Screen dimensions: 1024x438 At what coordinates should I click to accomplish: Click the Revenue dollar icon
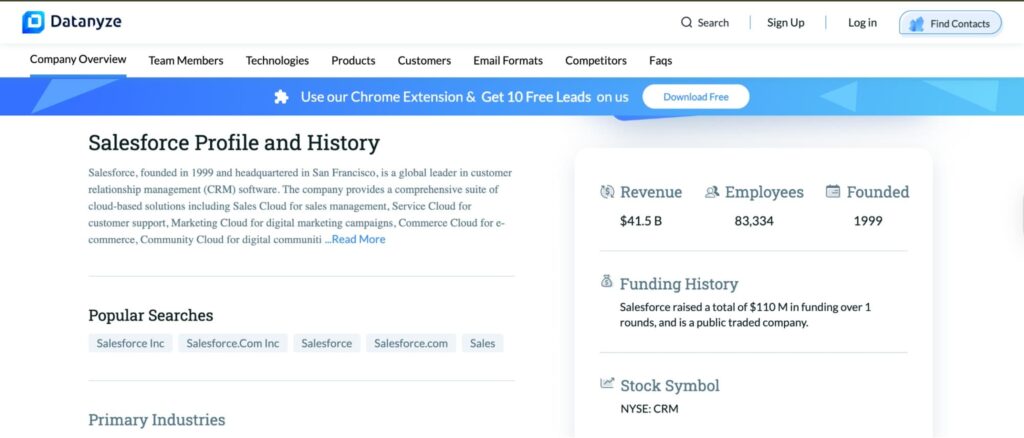coord(607,192)
